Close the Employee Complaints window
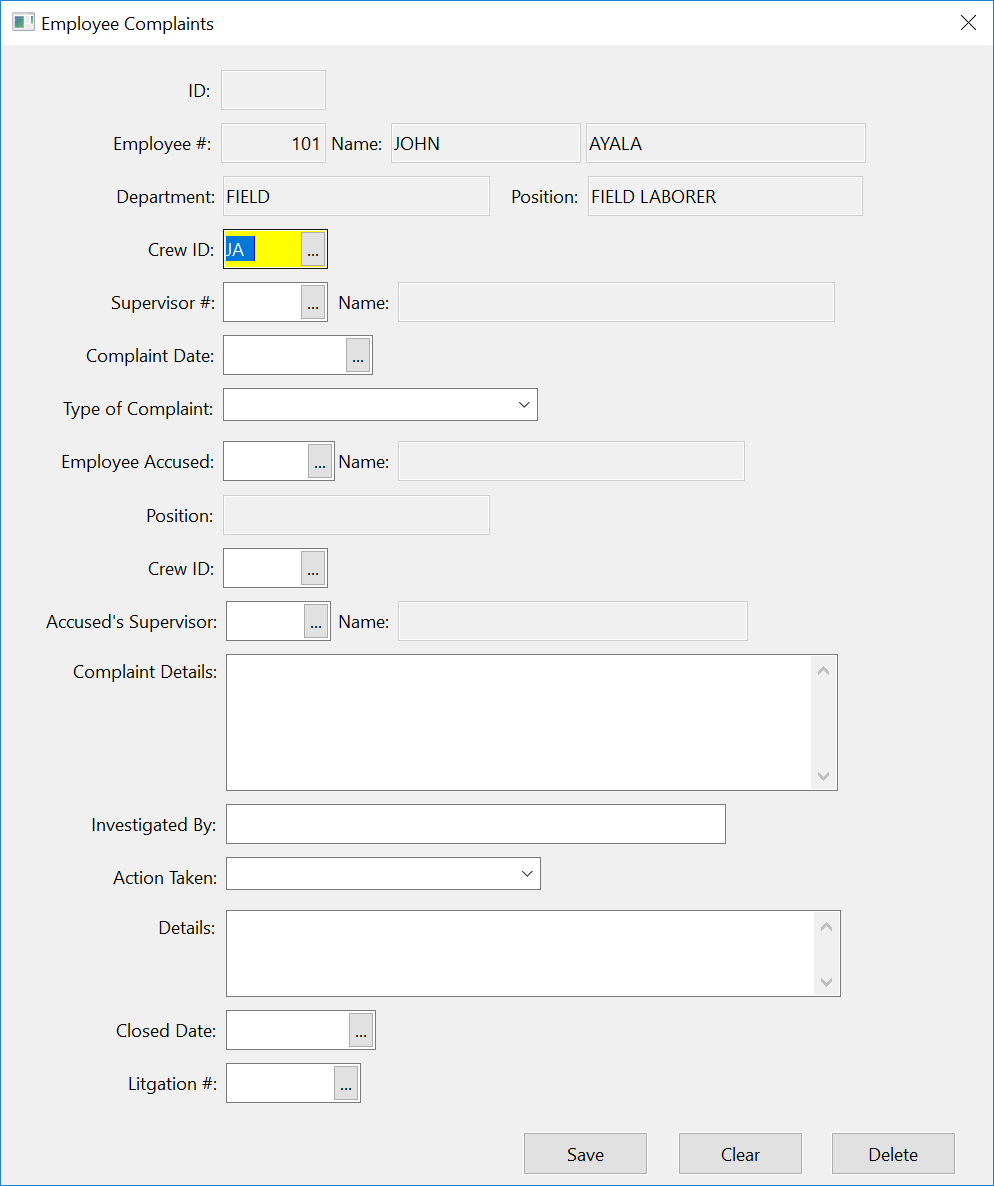994x1186 pixels. coord(968,23)
